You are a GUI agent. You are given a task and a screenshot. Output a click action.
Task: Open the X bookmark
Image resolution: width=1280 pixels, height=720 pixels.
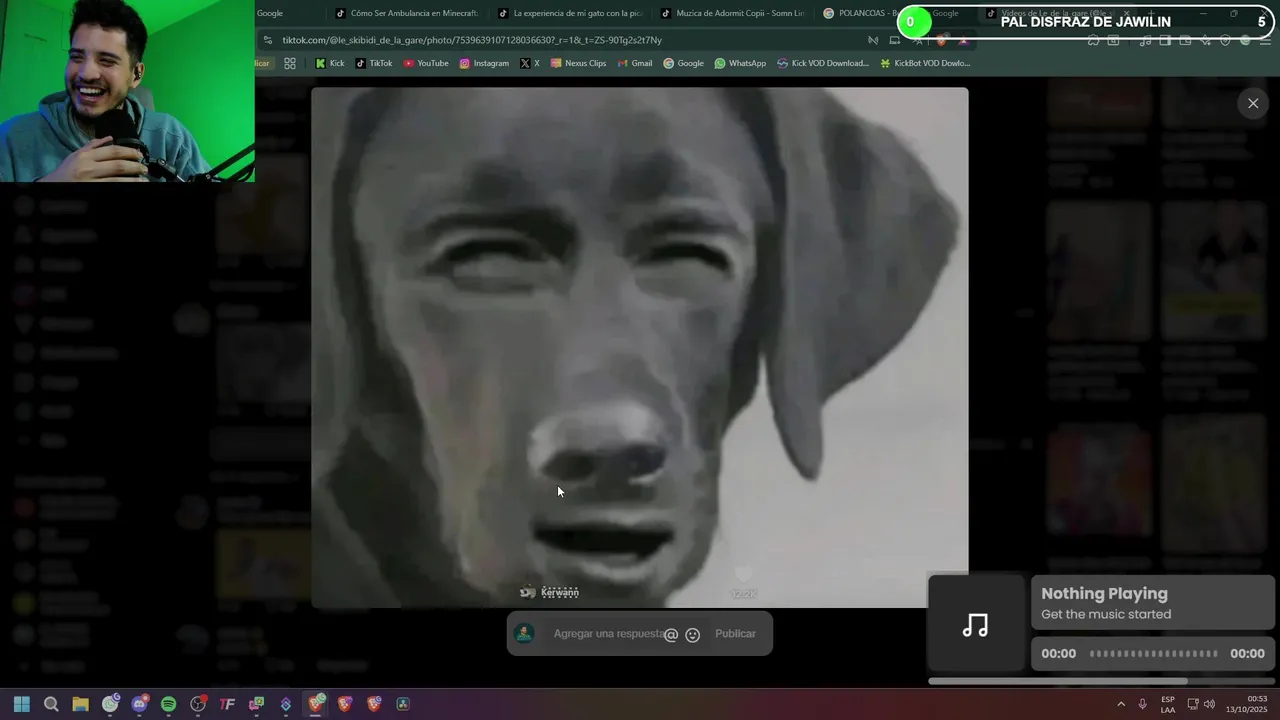(x=530, y=63)
